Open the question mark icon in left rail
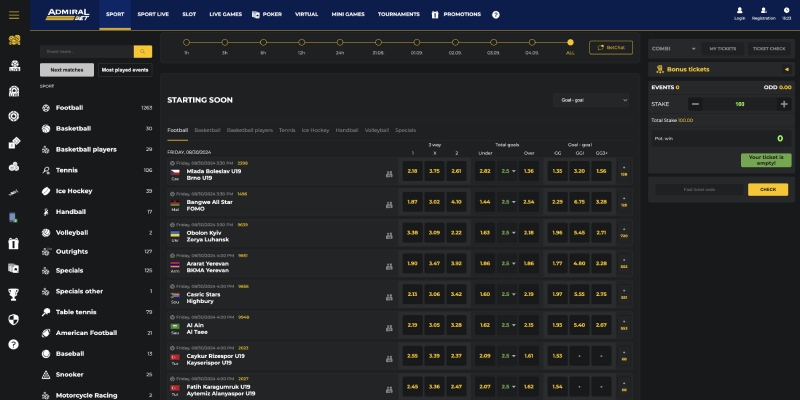800x400 pixels. (x=14, y=344)
